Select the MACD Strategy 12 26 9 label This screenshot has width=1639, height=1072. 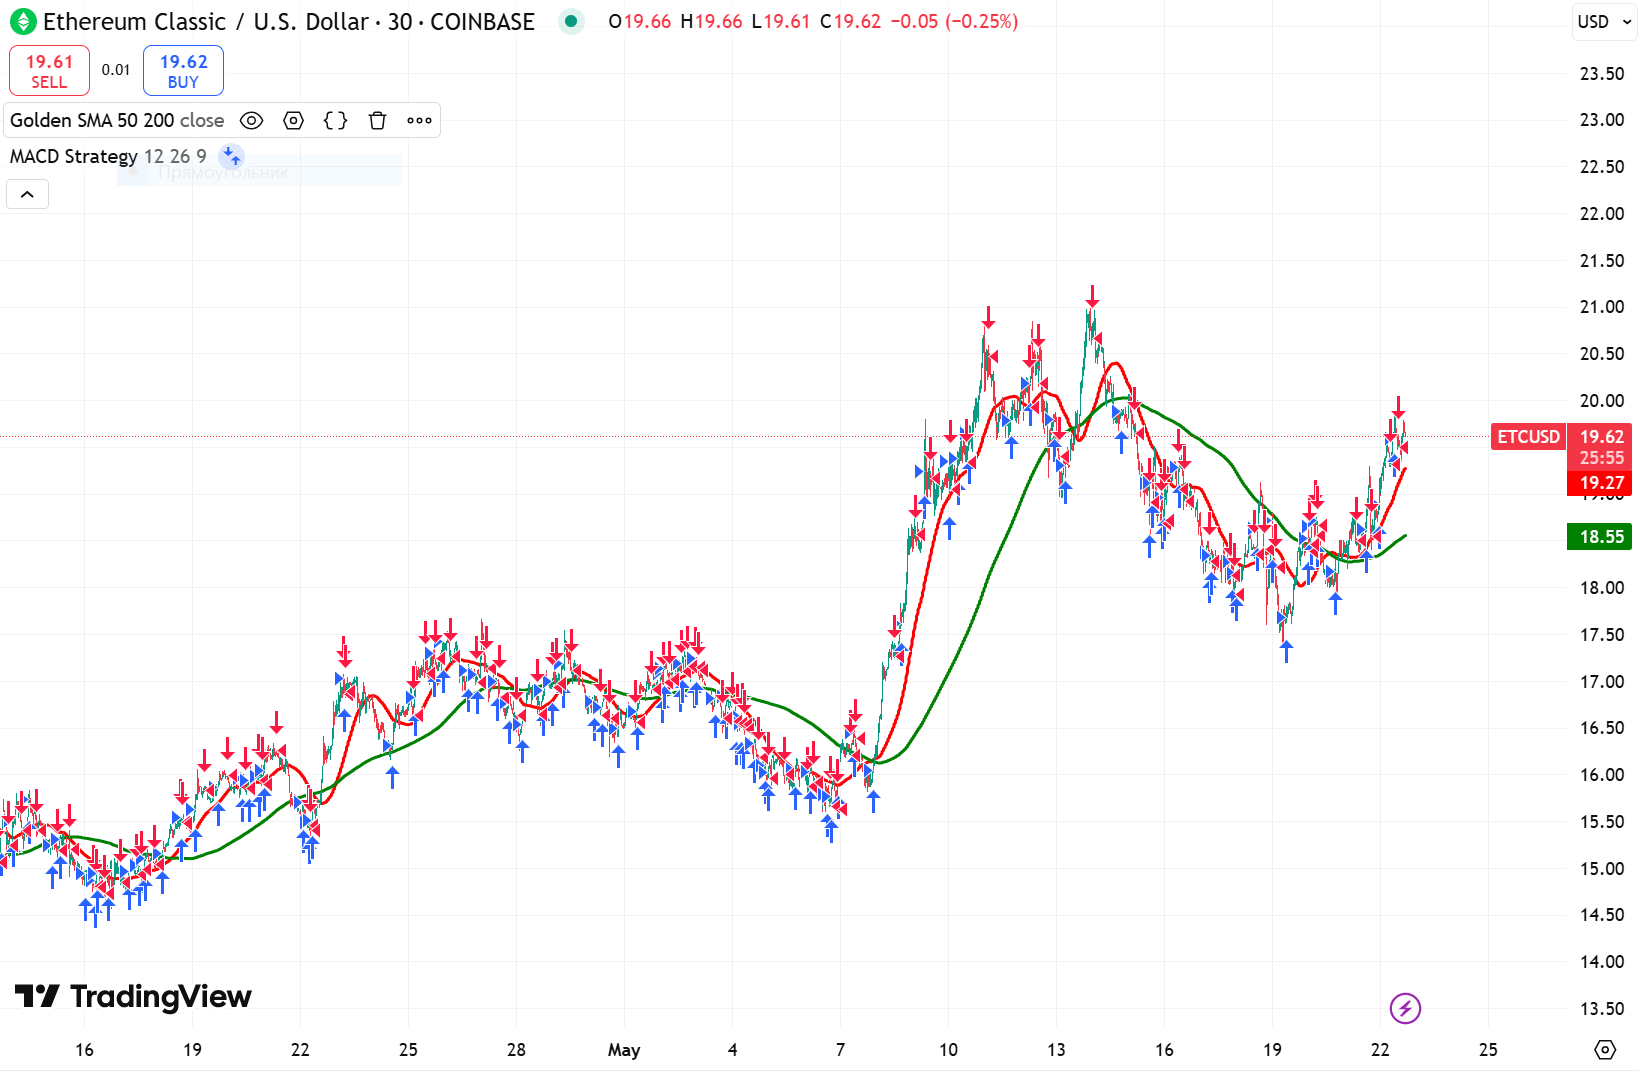[x=108, y=156]
